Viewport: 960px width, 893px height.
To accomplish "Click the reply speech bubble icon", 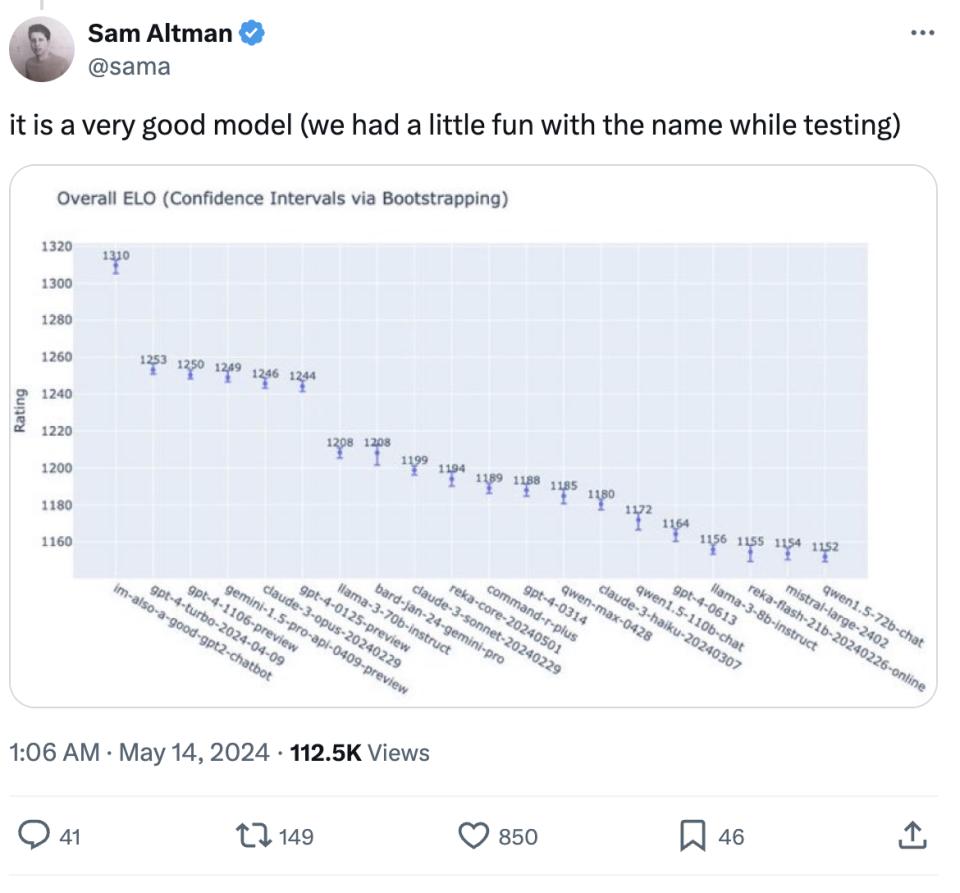I will (x=34, y=836).
